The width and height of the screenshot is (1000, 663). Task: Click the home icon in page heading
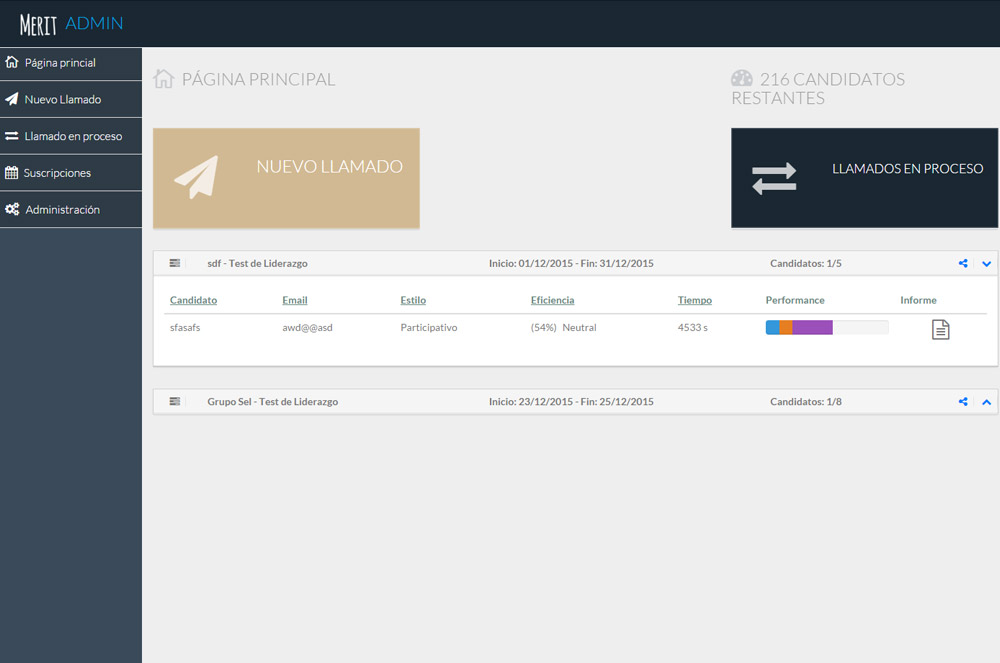[164, 79]
